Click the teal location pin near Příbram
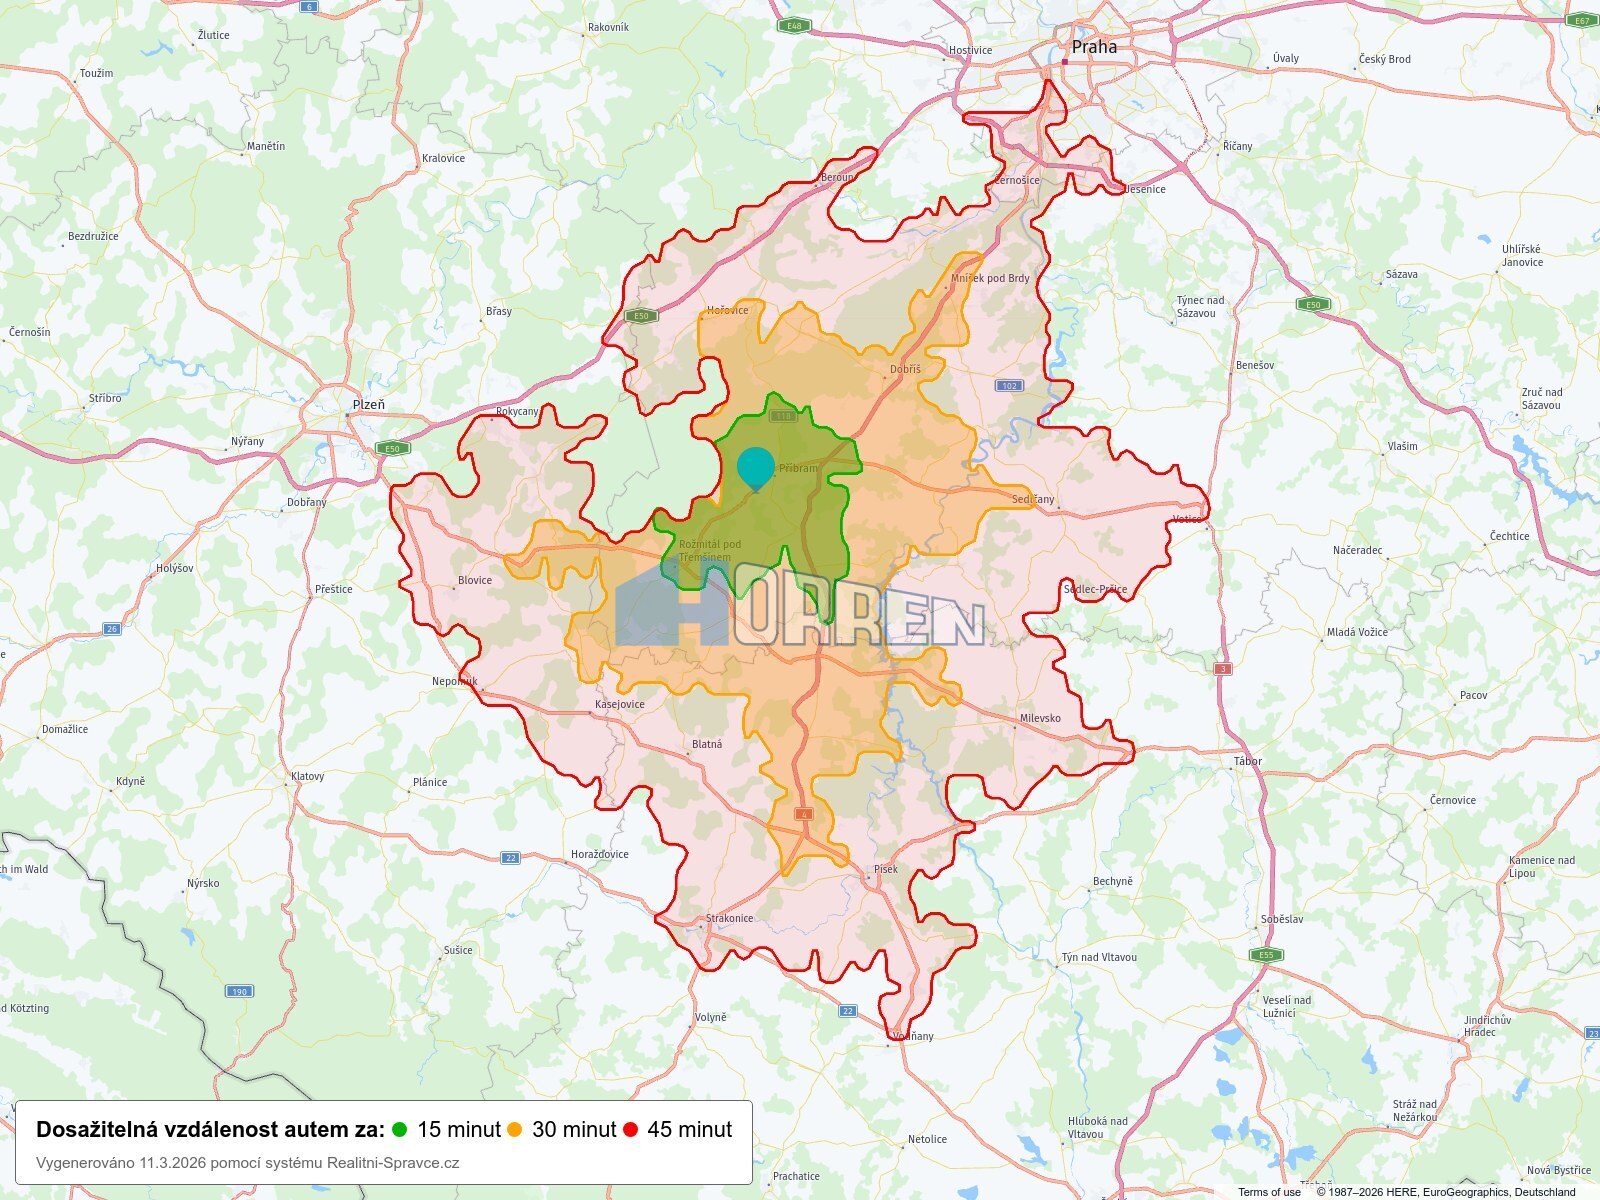 tap(755, 467)
